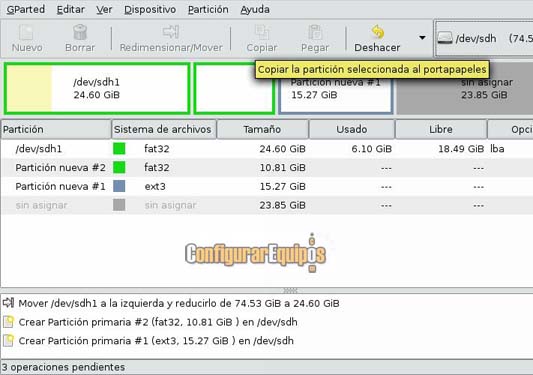The width and height of the screenshot is (533, 375).
Task: Open the /dev/sdh device selector combo box
Action: (x=484, y=38)
